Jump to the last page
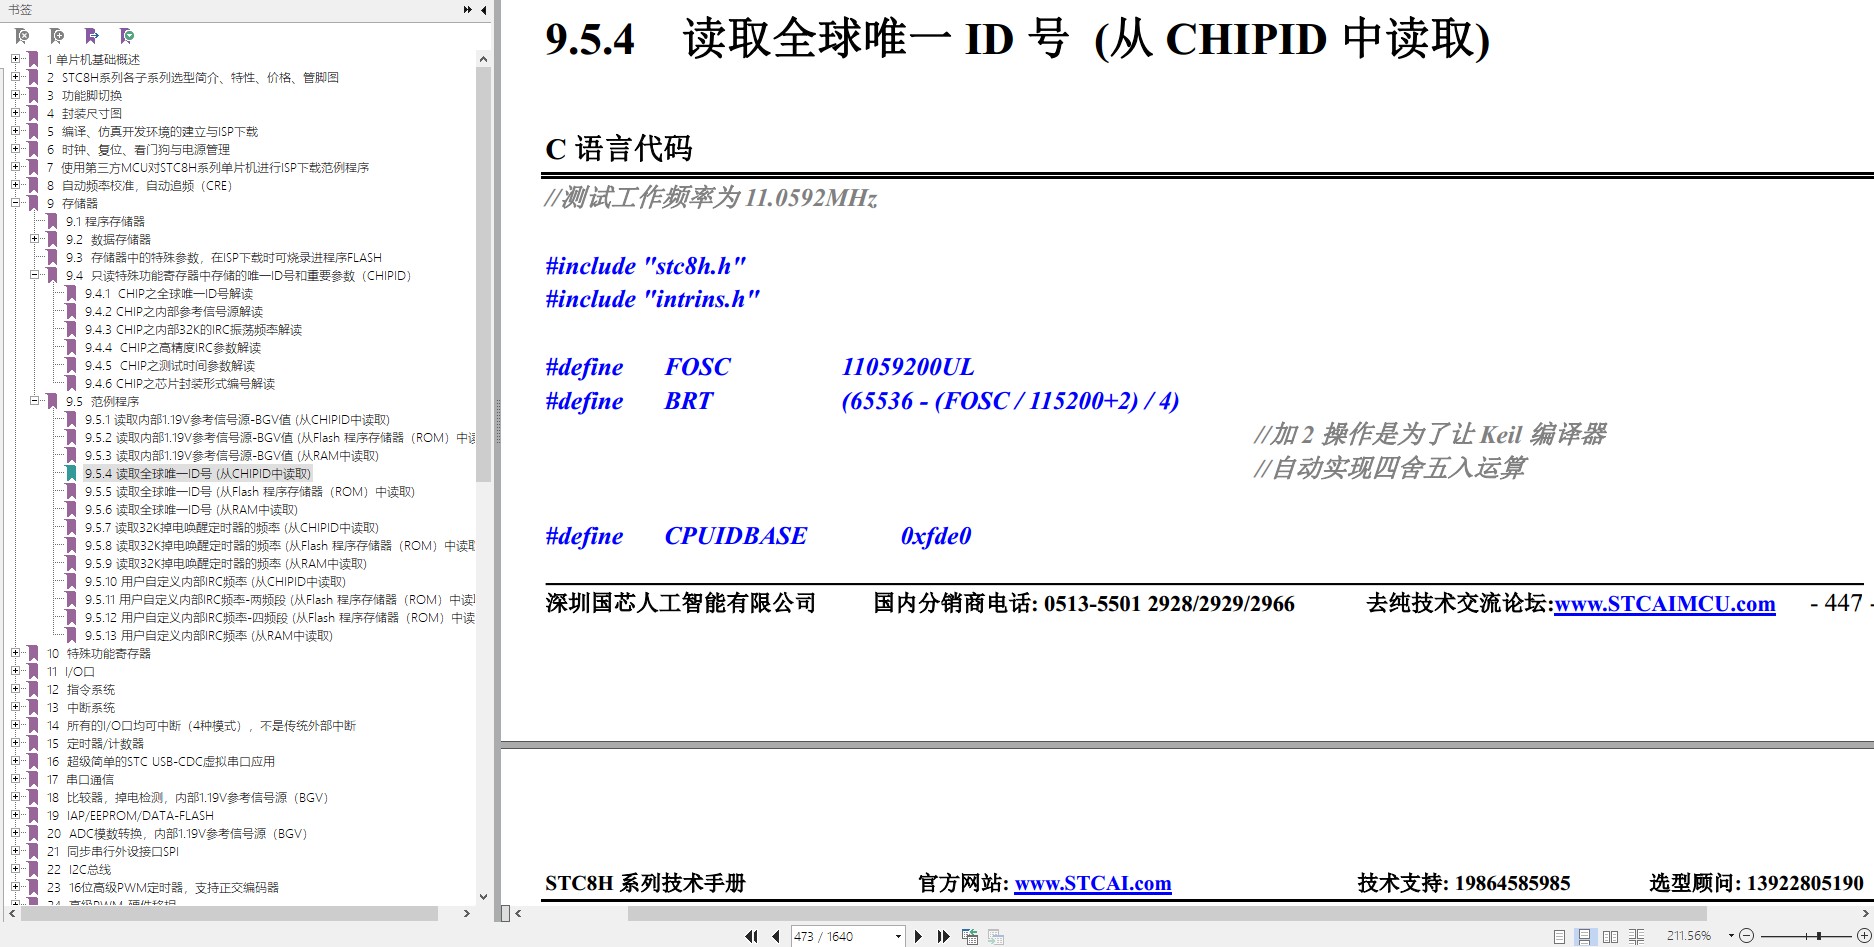 click(943, 936)
